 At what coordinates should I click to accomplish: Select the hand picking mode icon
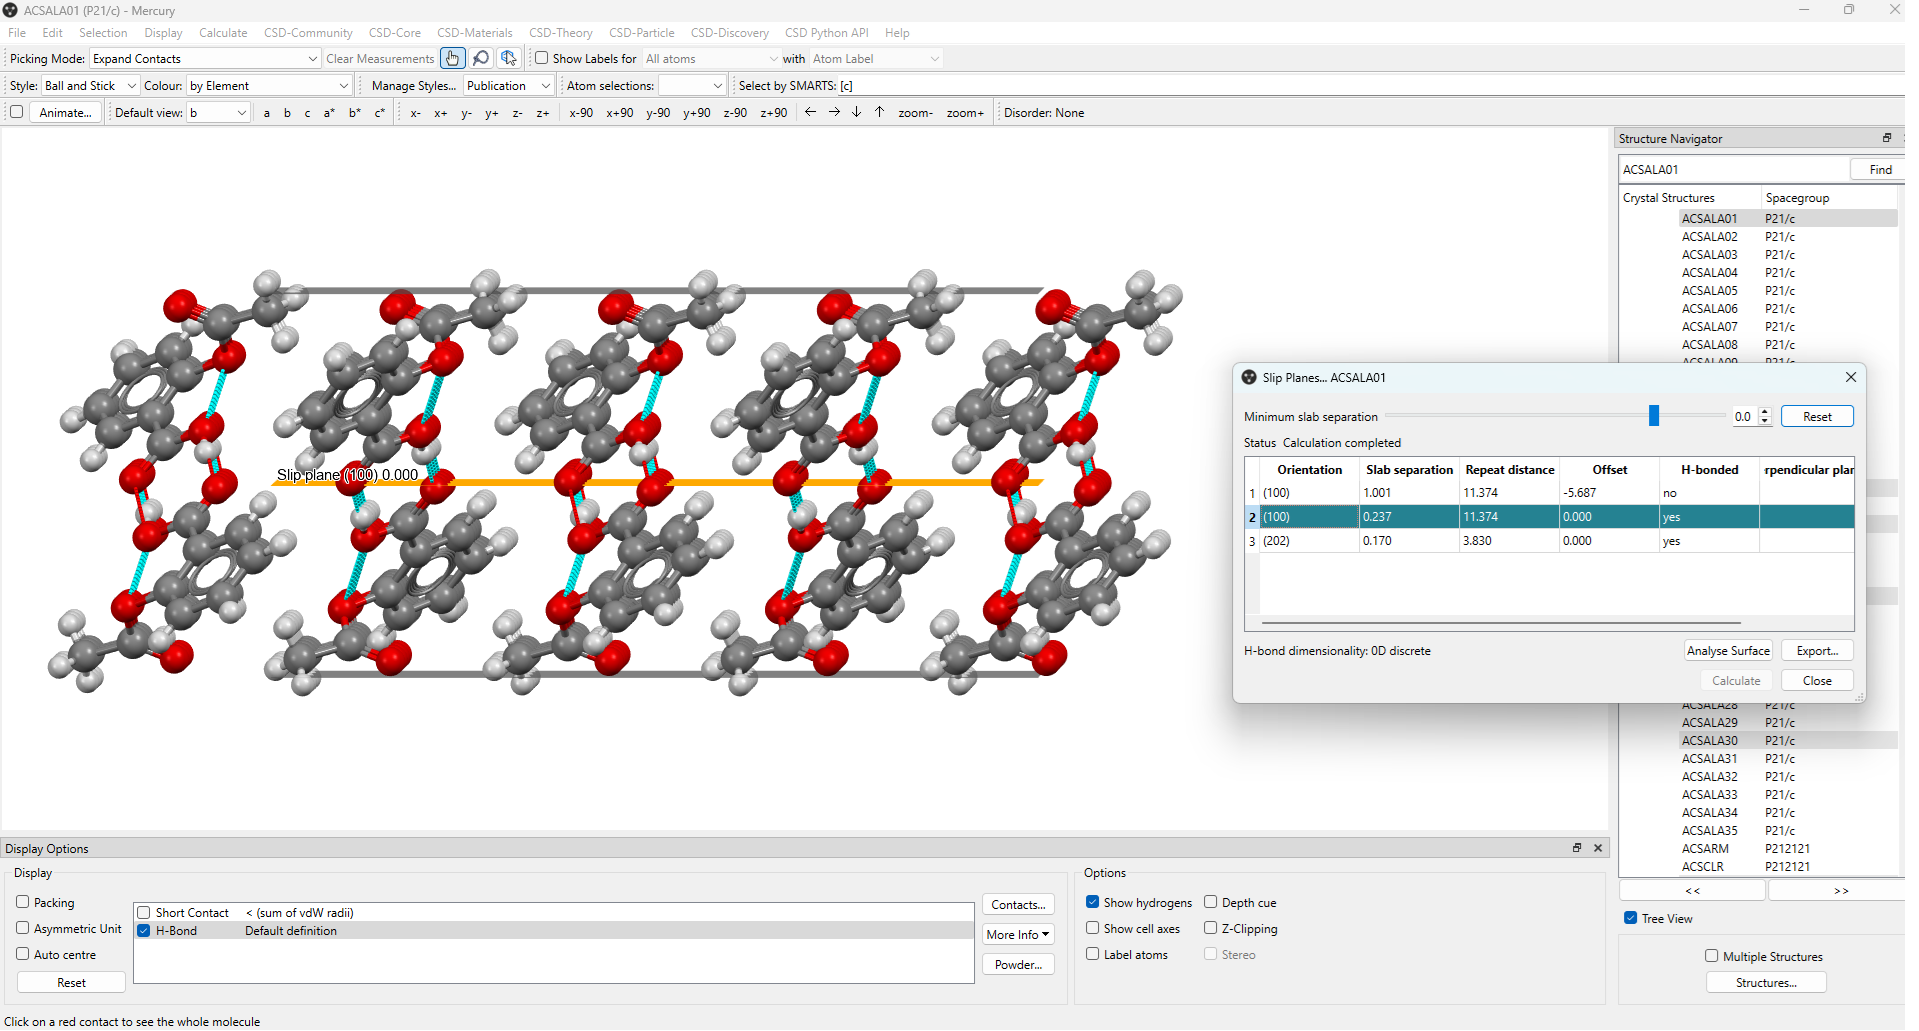click(453, 59)
